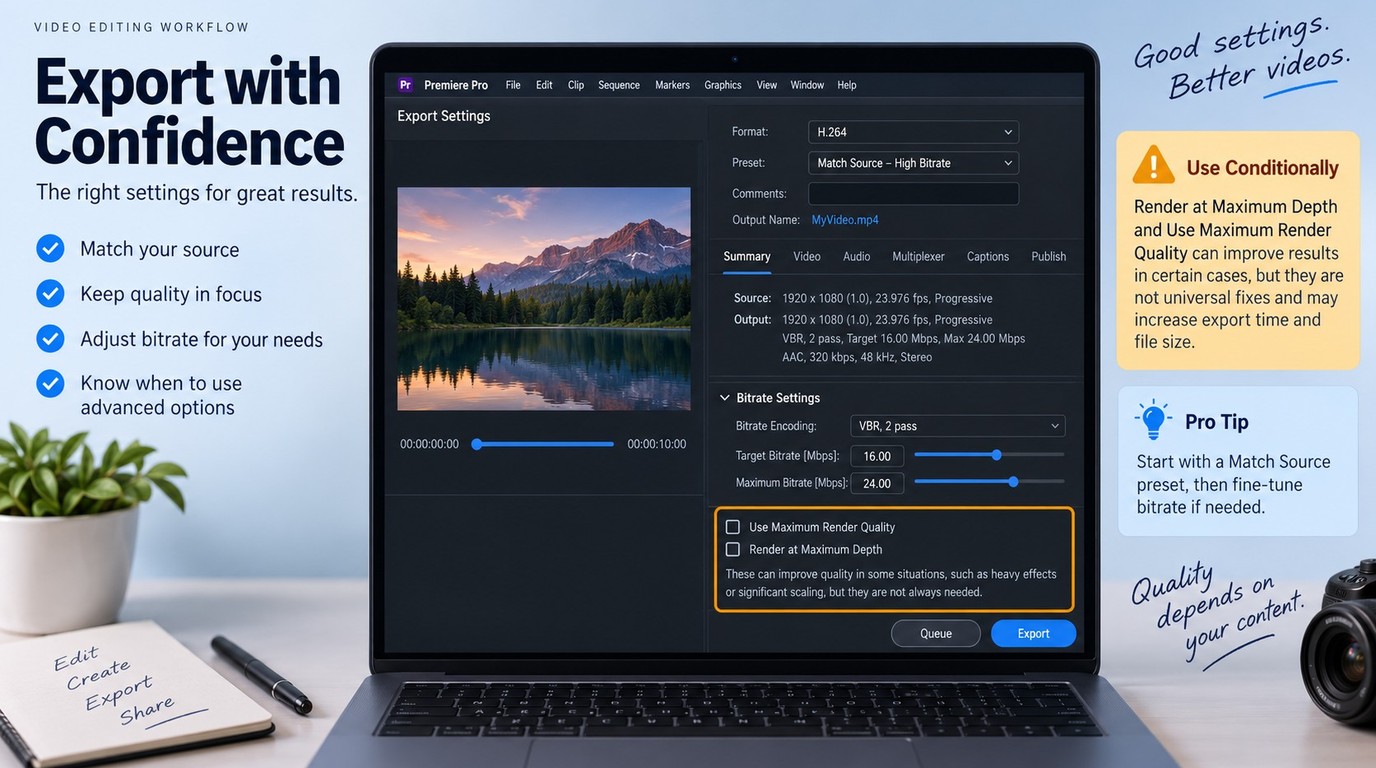Viewport: 1376px width, 768px height.
Task: Enable the Use Maximum Render Quality checkbox
Action: pyautogui.click(x=733, y=527)
